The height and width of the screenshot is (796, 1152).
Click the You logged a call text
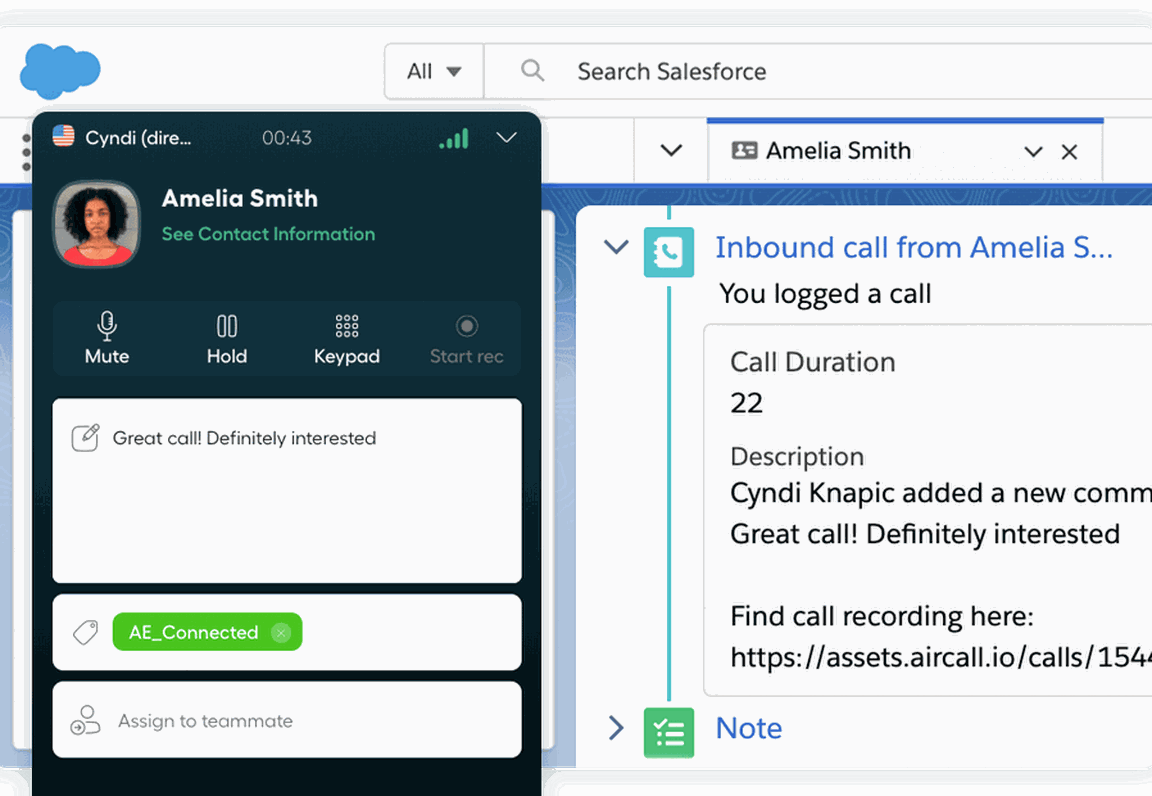click(x=825, y=294)
